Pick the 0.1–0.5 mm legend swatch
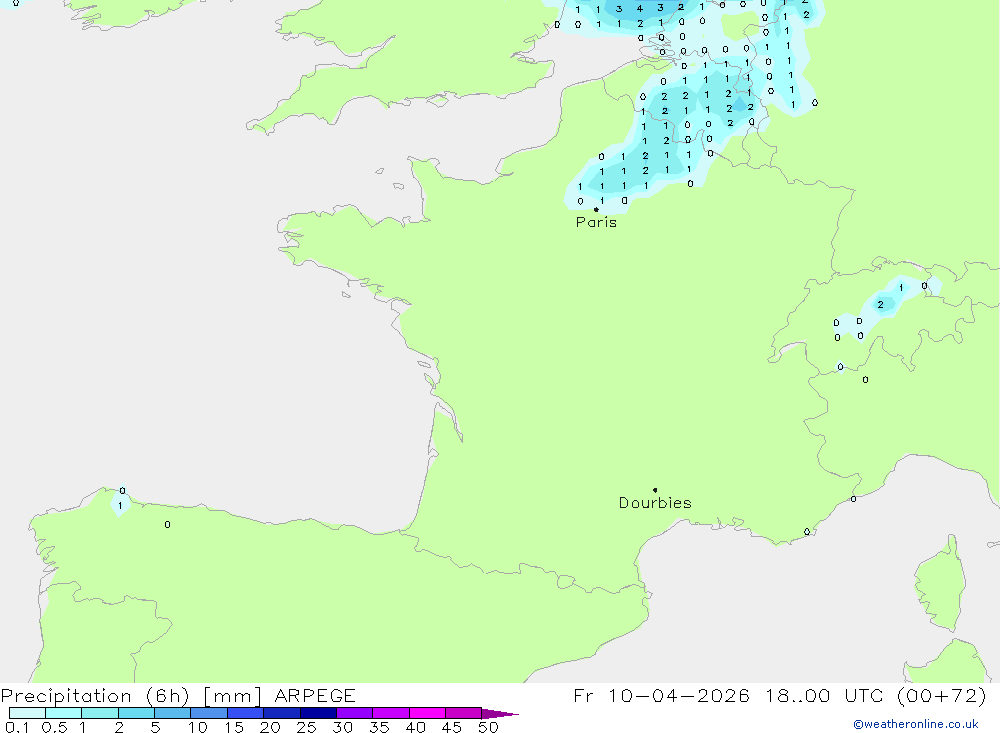1000x733 pixels. (27, 713)
